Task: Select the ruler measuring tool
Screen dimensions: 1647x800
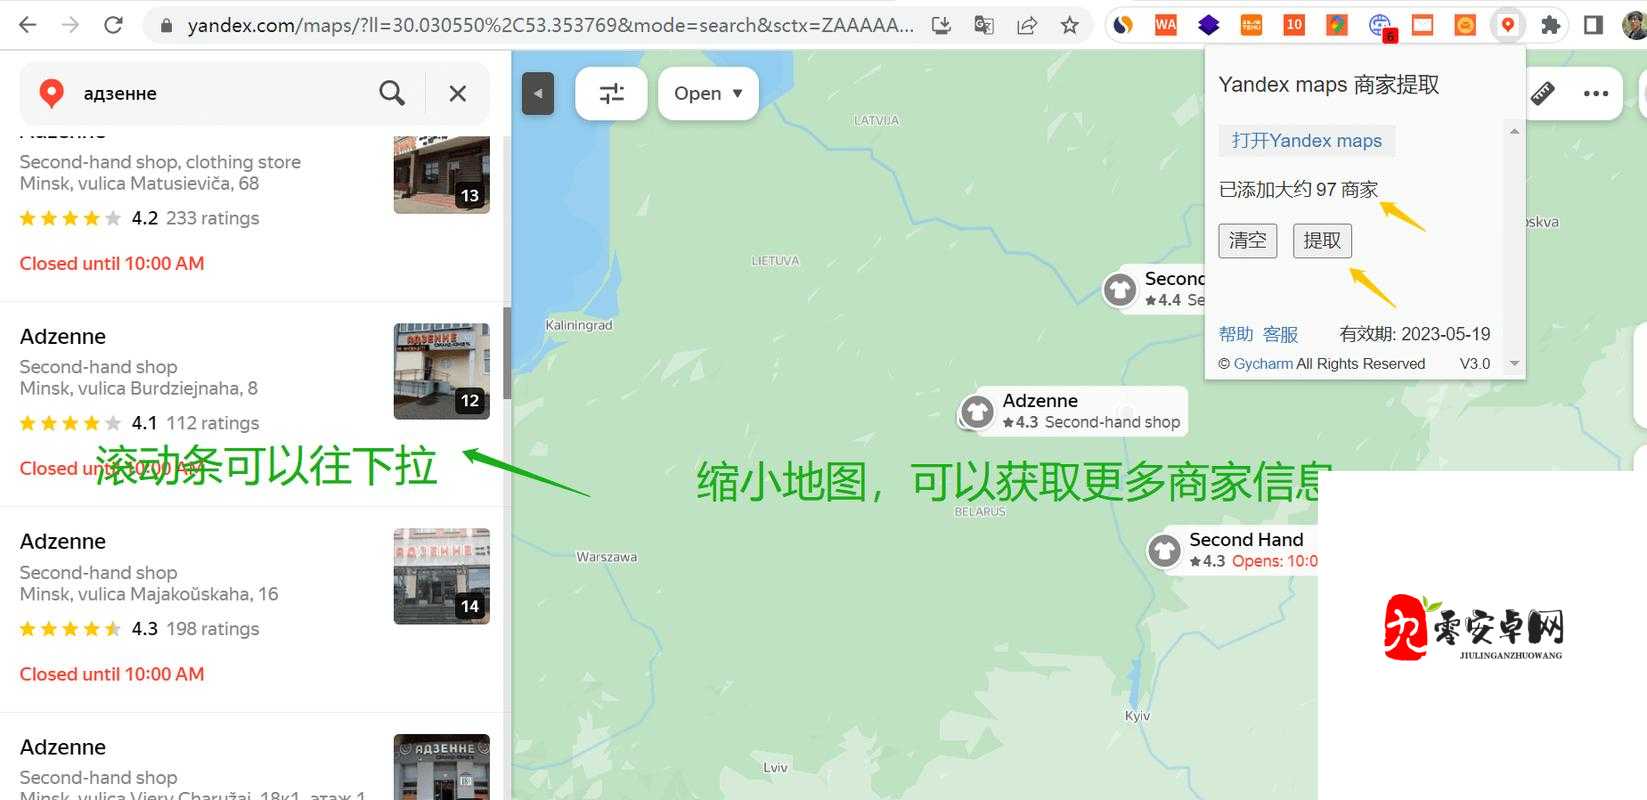Action: pos(1543,94)
